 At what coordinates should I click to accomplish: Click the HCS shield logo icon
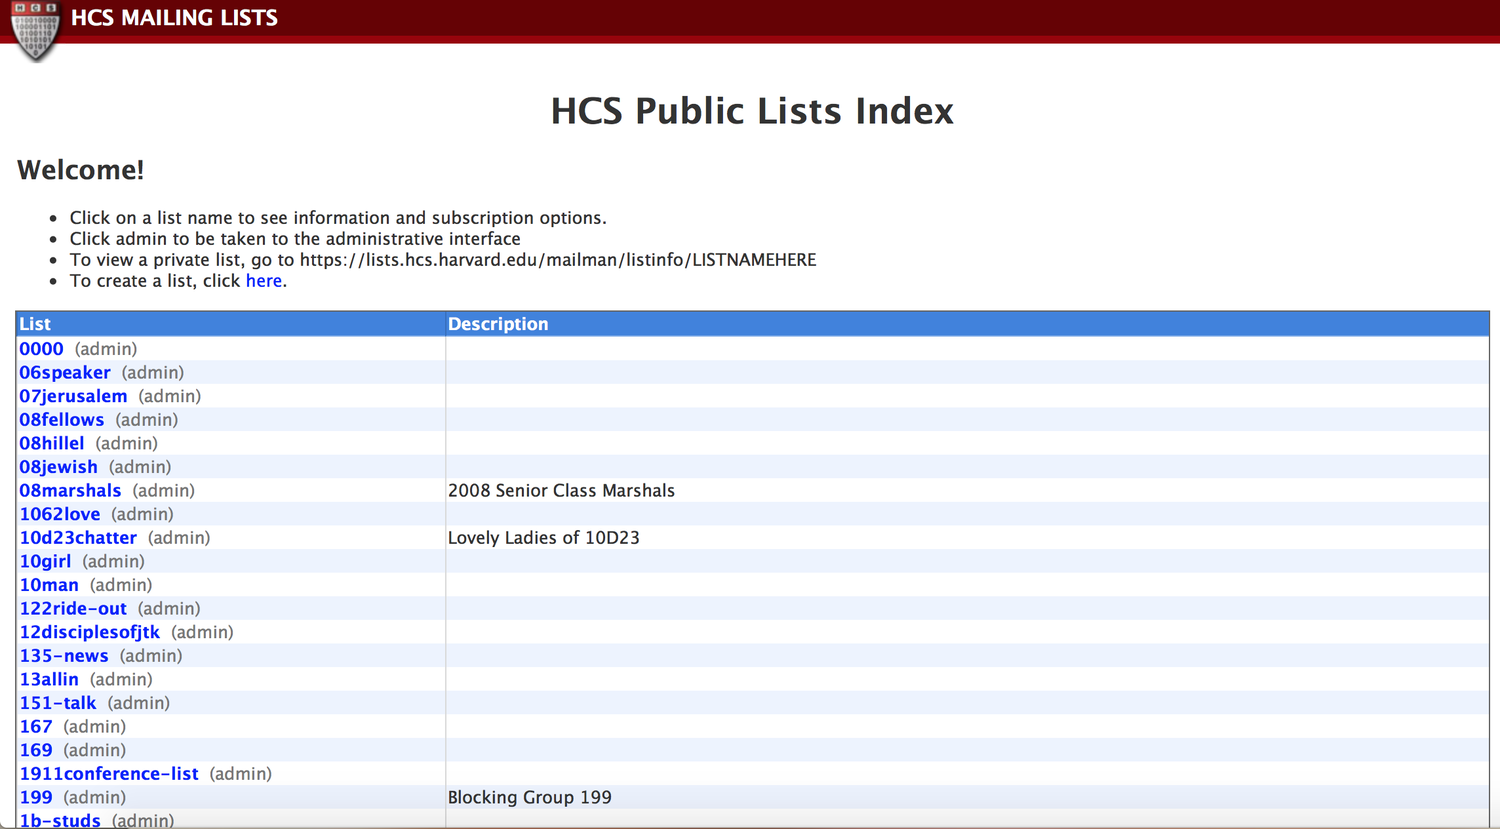[x=36, y=30]
